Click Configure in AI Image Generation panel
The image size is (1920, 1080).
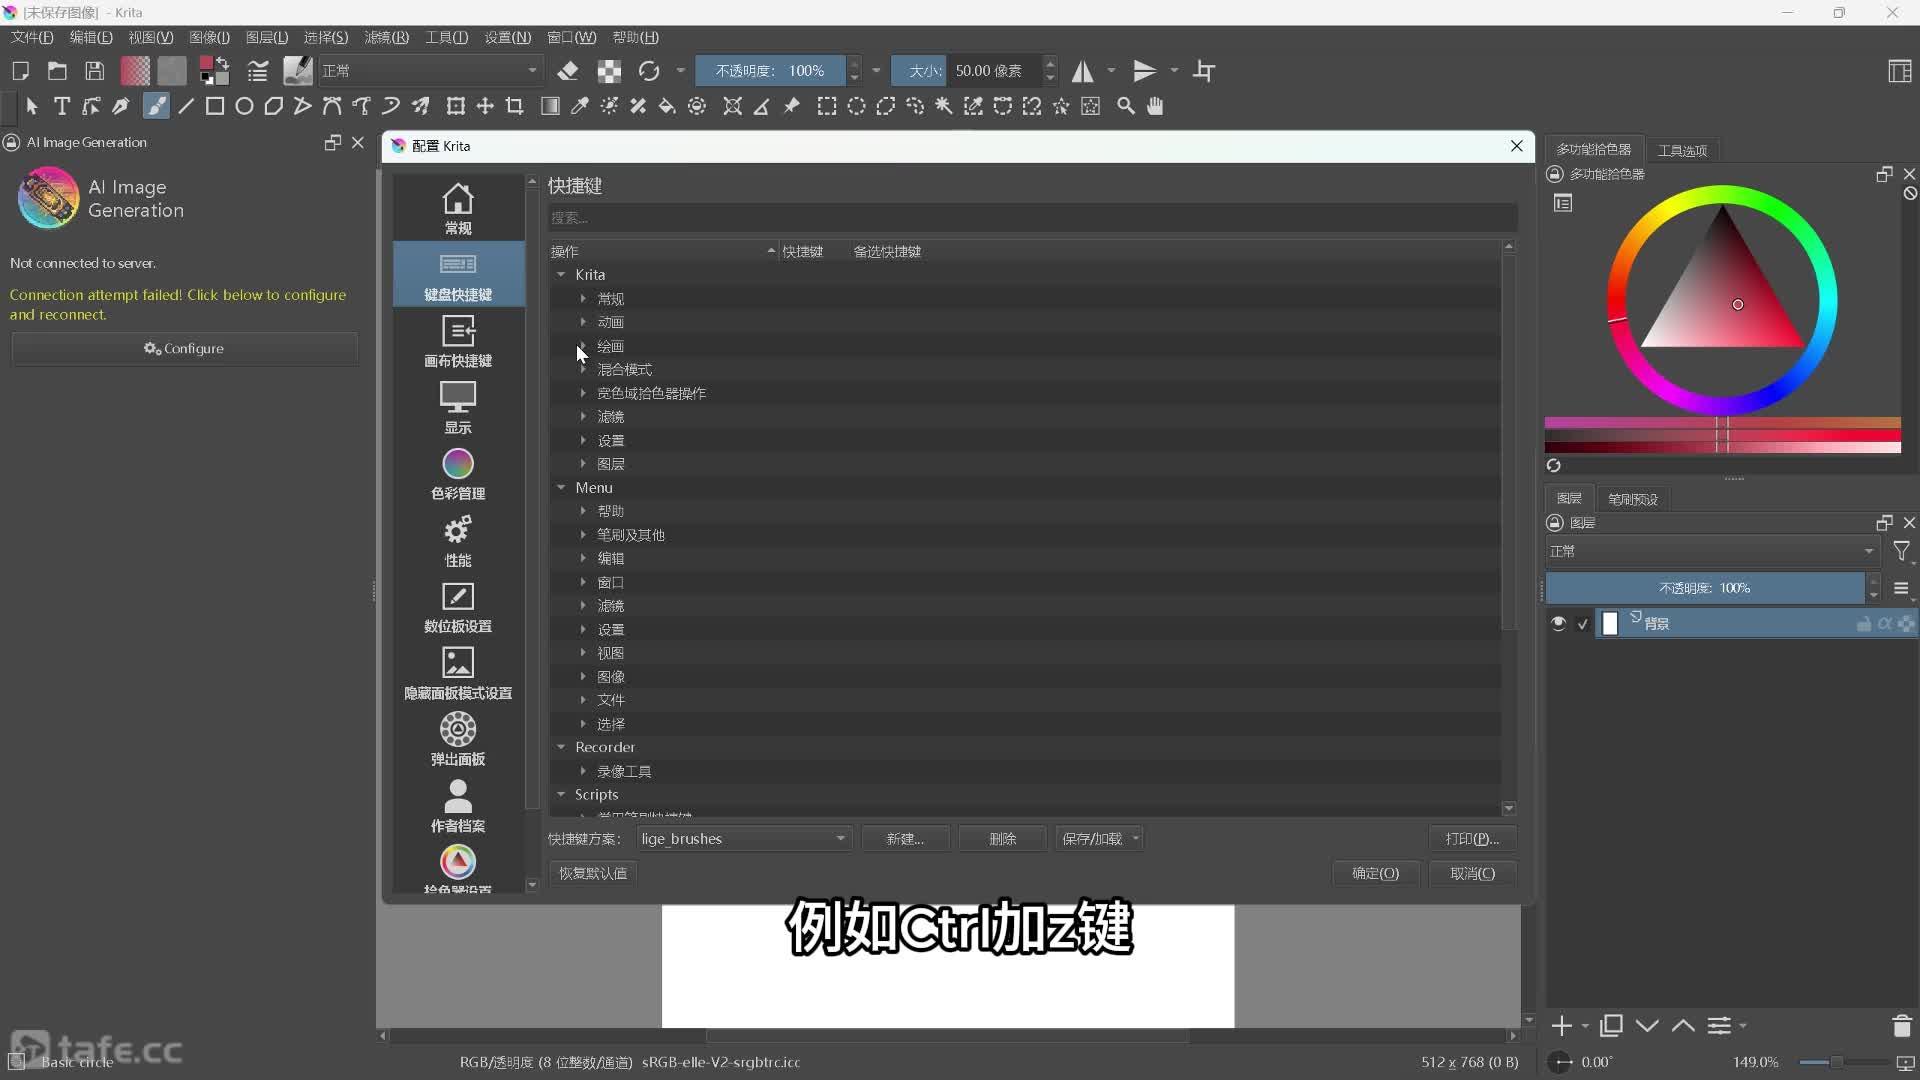184,349
